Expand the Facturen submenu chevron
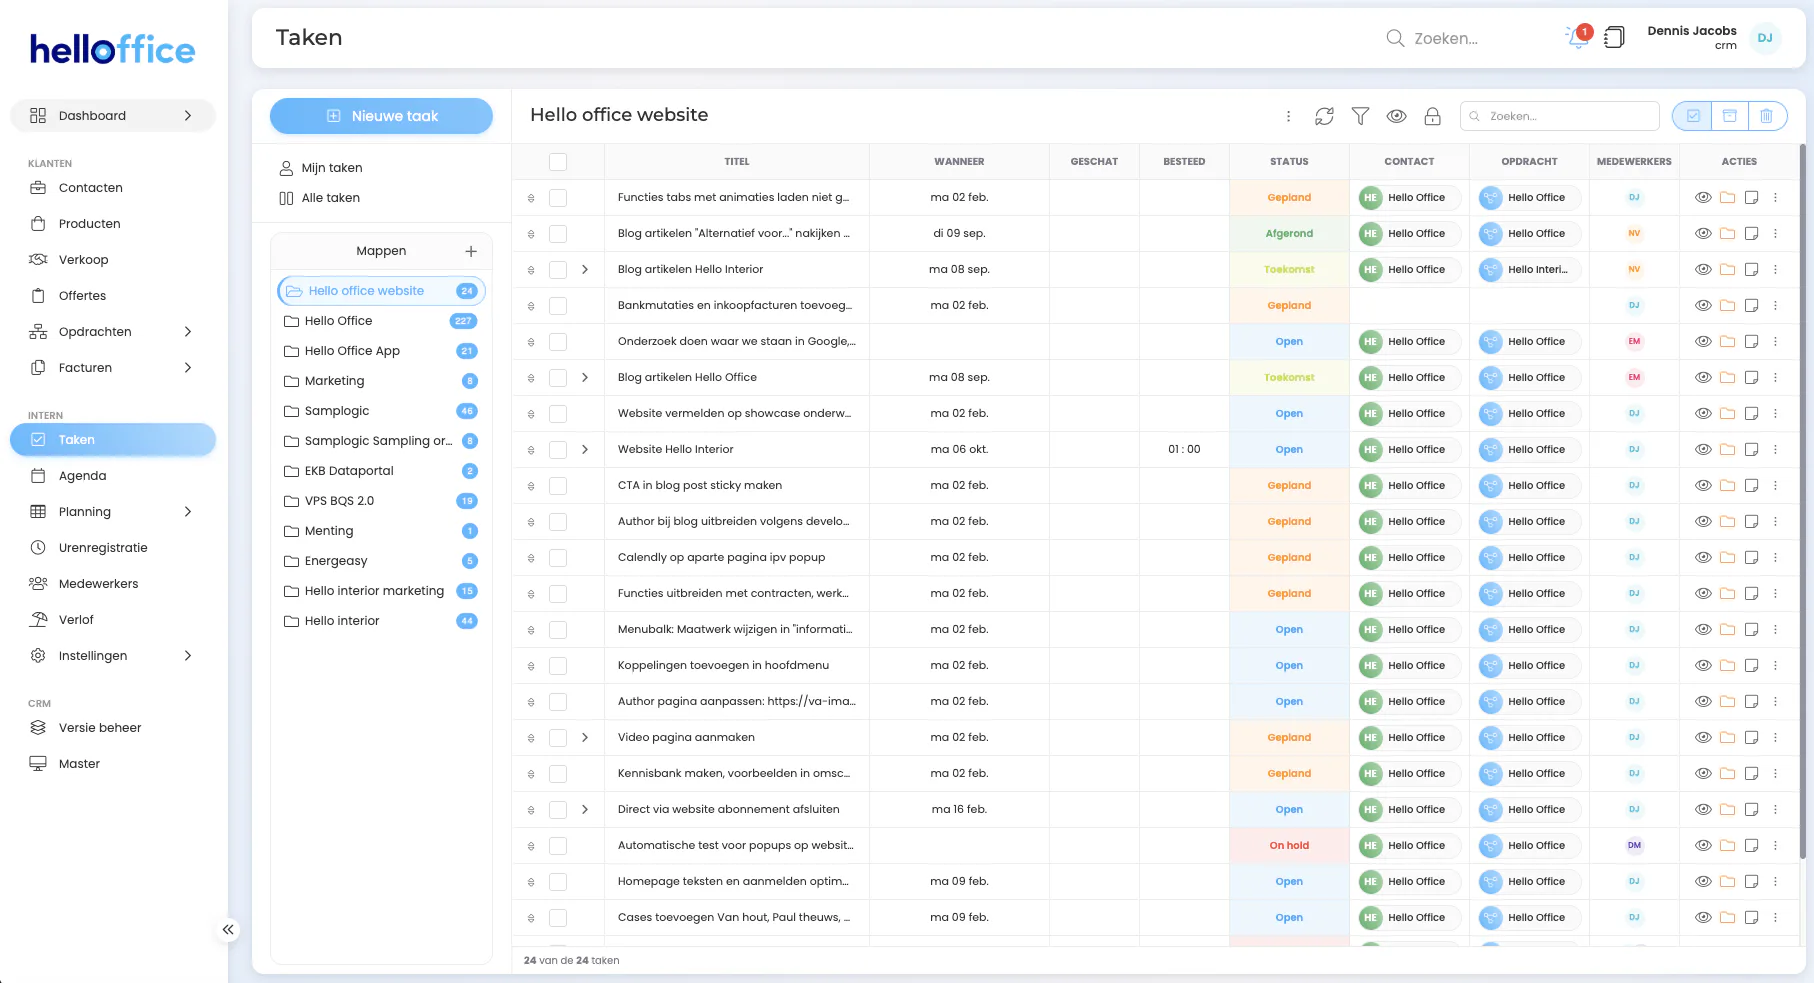The image size is (1814, 983). 187,368
